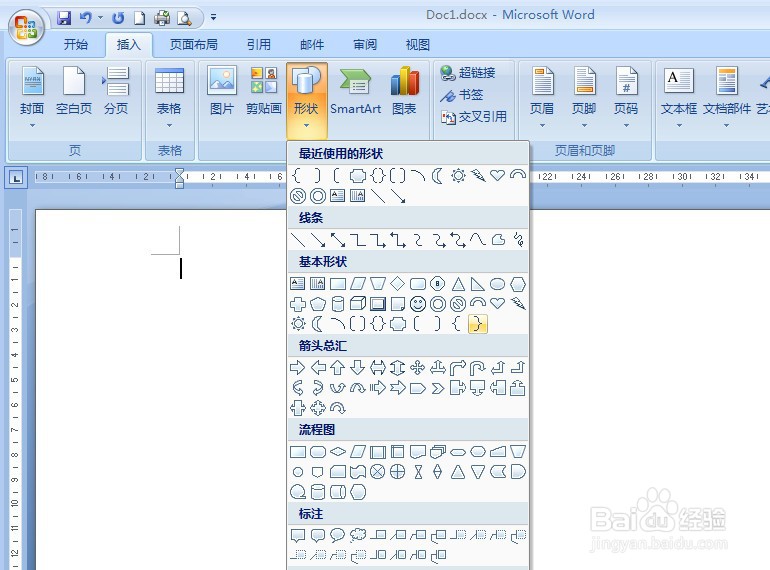
Task: Select the cross shape in 基本形状
Action: pyautogui.click(x=298, y=304)
